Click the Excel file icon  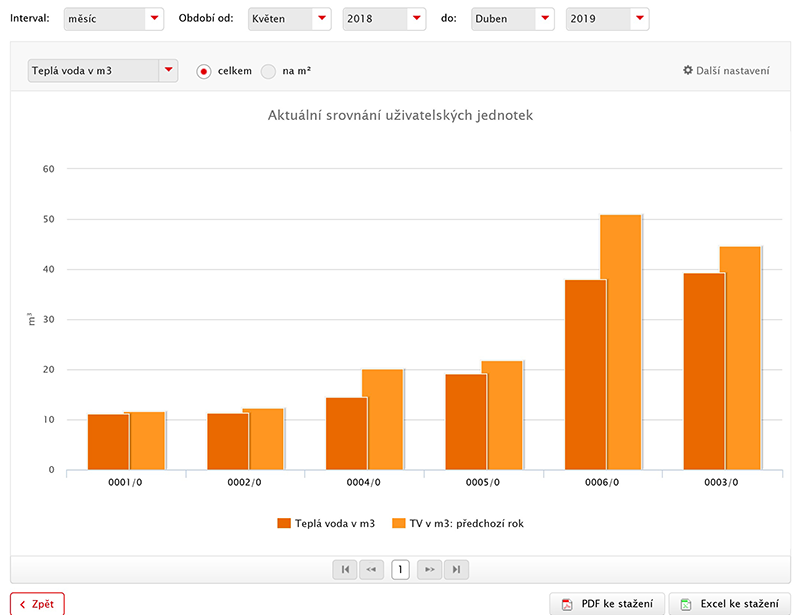(685, 604)
